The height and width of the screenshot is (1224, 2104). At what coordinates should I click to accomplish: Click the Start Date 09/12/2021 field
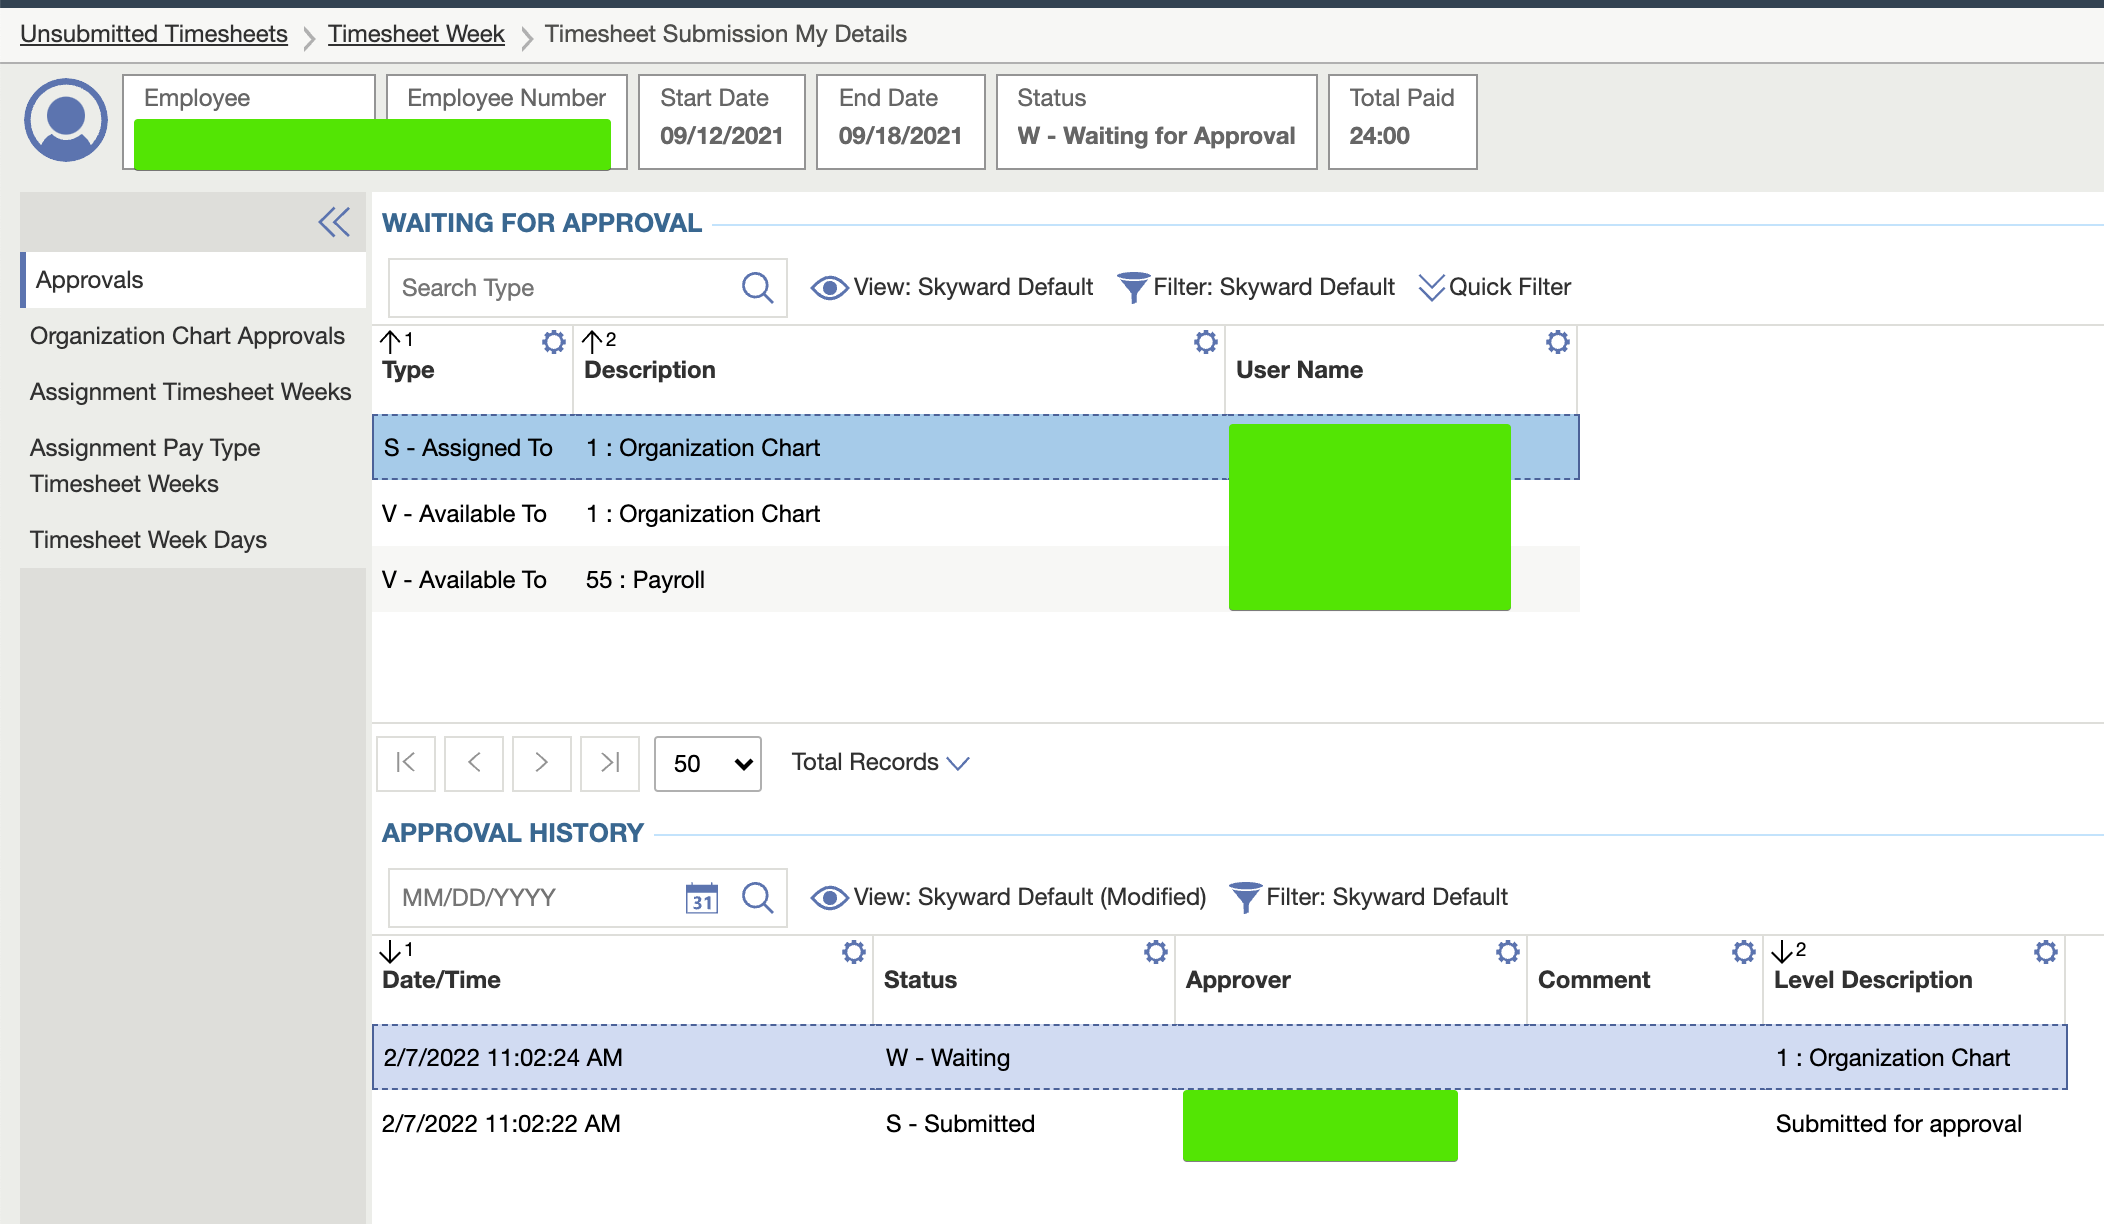(x=721, y=122)
